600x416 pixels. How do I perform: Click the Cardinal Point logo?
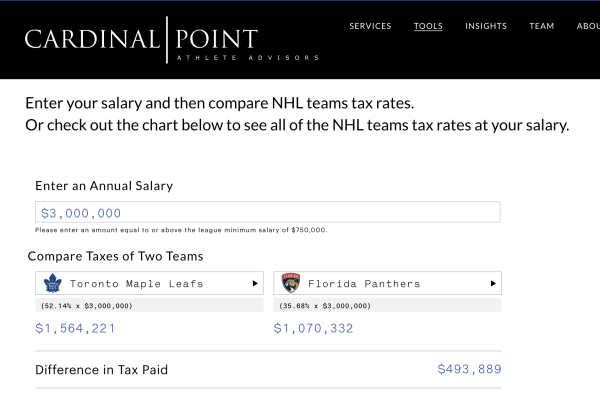[x=141, y=40]
